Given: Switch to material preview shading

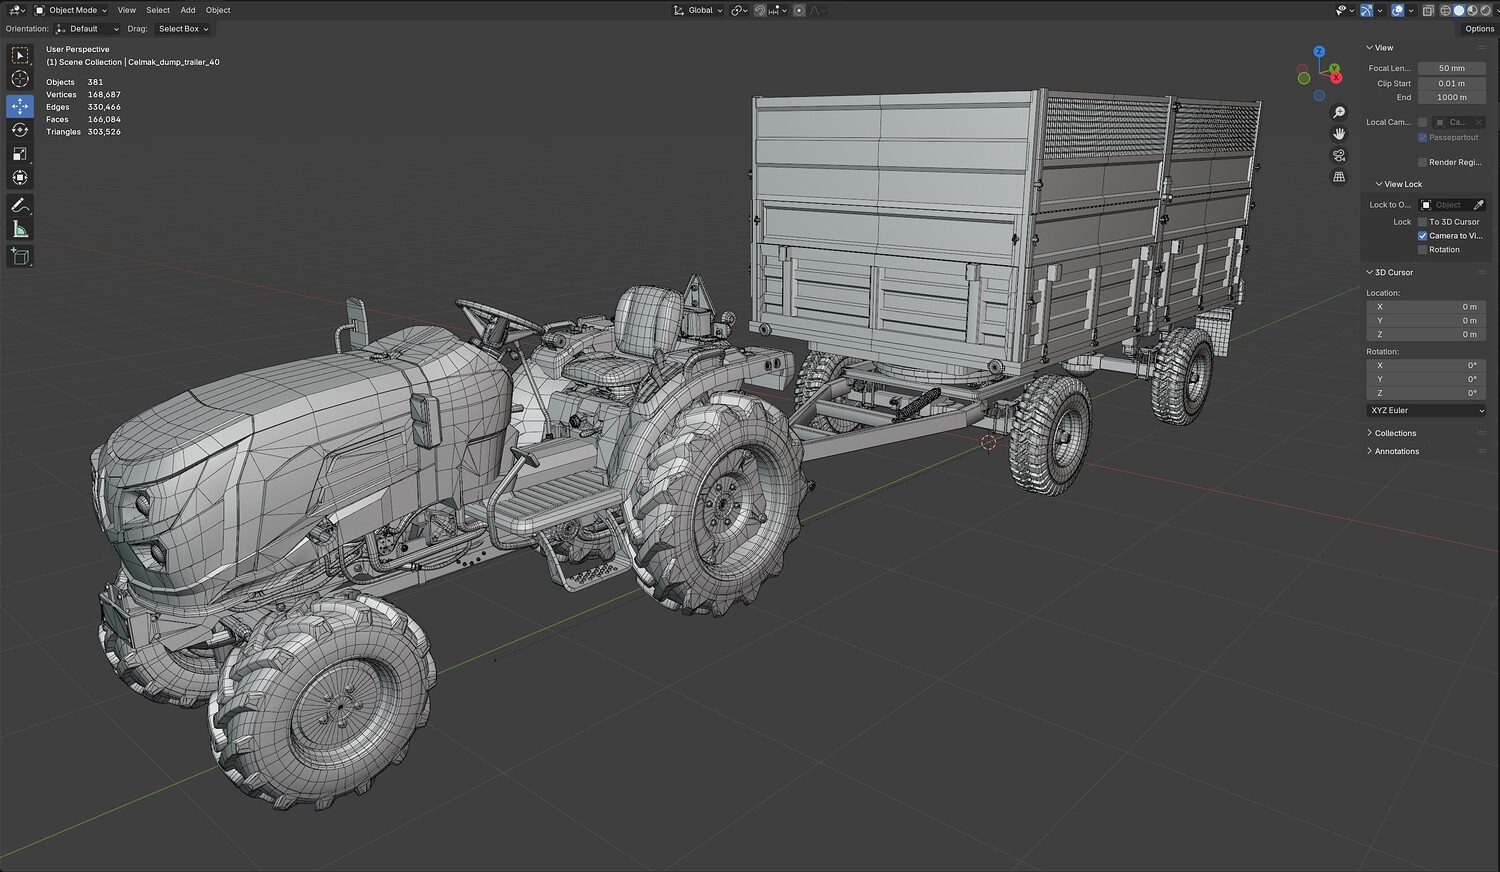Looking at the screenshot, I should (1471, 10).
